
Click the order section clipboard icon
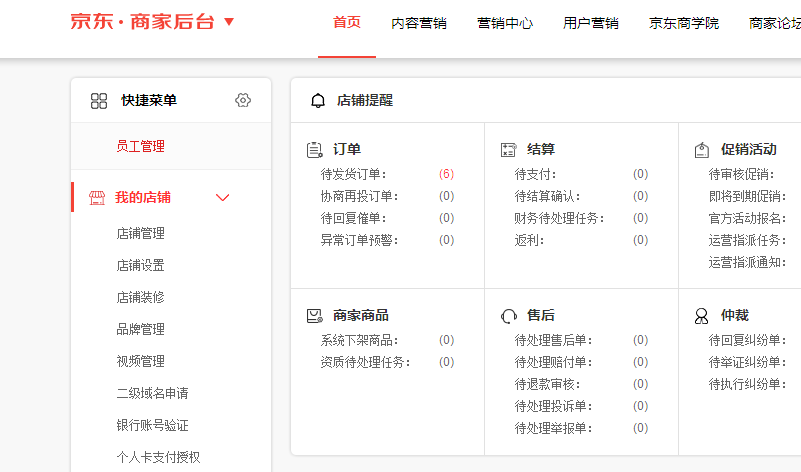click(314, 150)
